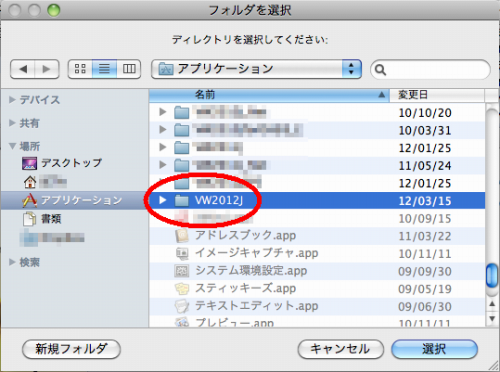The height and width of the screenshot is (372, 500).
Task: Expand the 共有 sidebar section
Action: tap(12, 123)
